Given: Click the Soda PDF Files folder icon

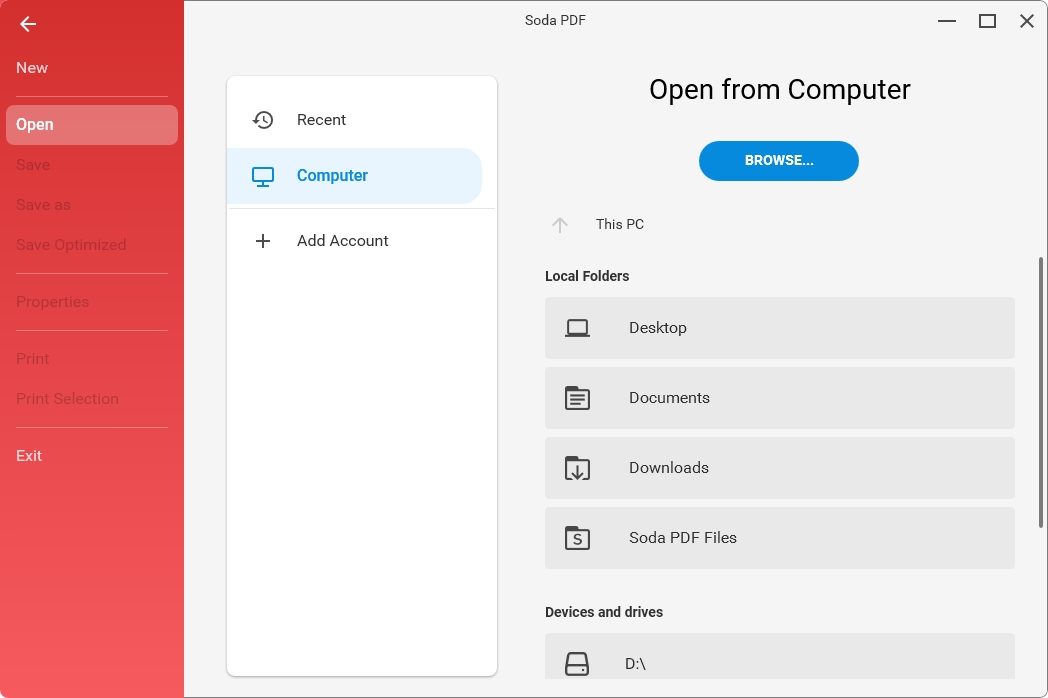Looking at the screenshot, I should click(x=577, y=538).
